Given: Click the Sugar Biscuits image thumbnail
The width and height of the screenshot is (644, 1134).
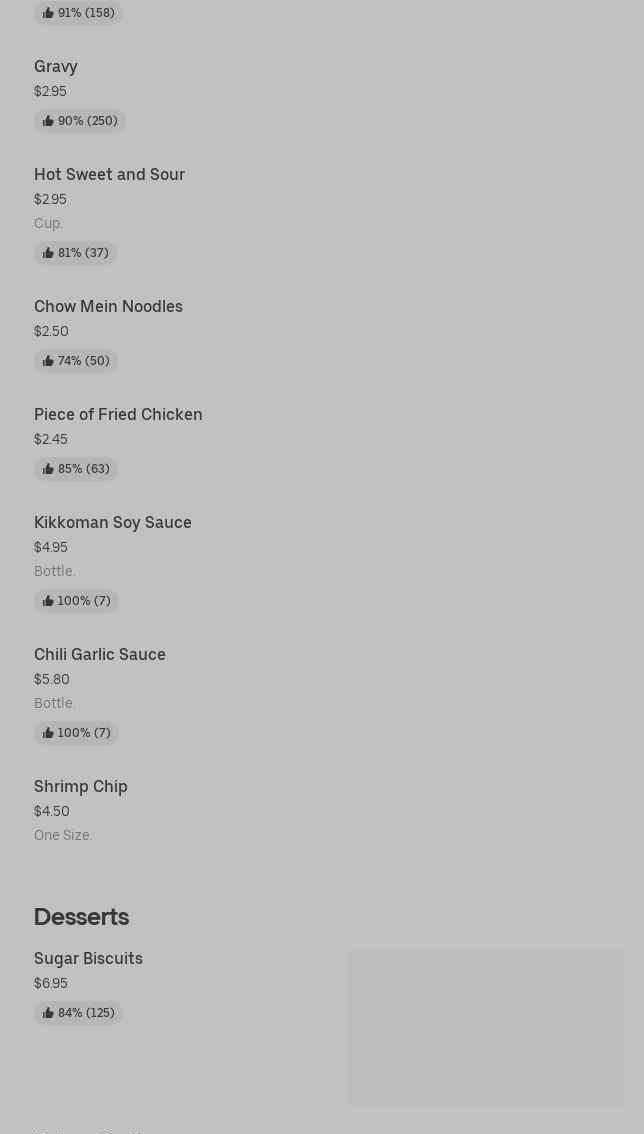Looking at the screenshot, I should pyautogui.click(x=485, y=1027).
